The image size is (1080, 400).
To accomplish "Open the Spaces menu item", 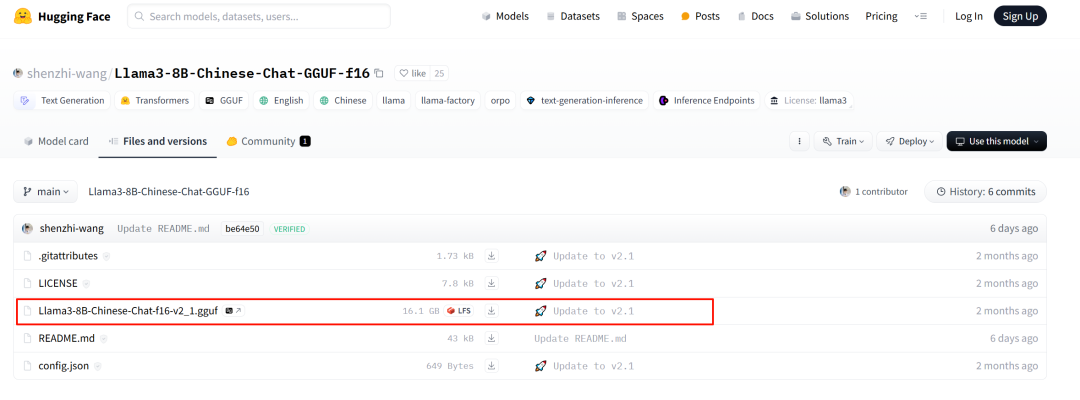I will tap(640, 16).
